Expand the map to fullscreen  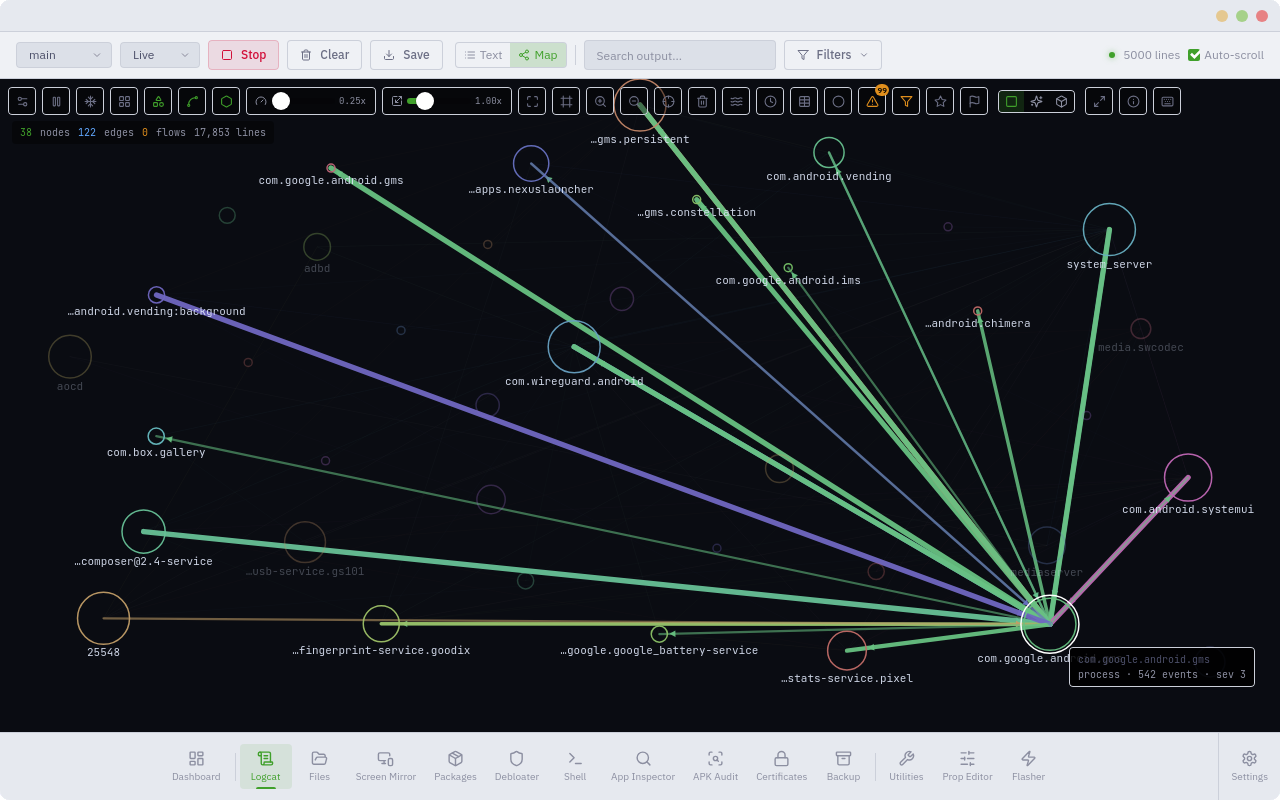tap(1099, 101)
